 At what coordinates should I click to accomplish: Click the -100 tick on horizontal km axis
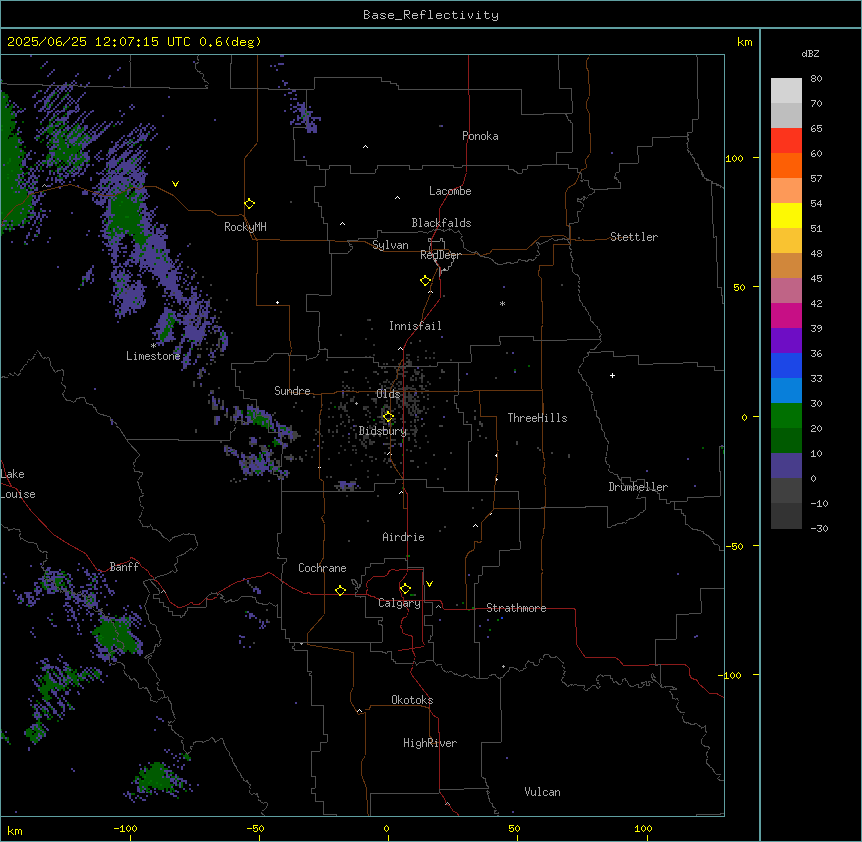coord(125,828)
